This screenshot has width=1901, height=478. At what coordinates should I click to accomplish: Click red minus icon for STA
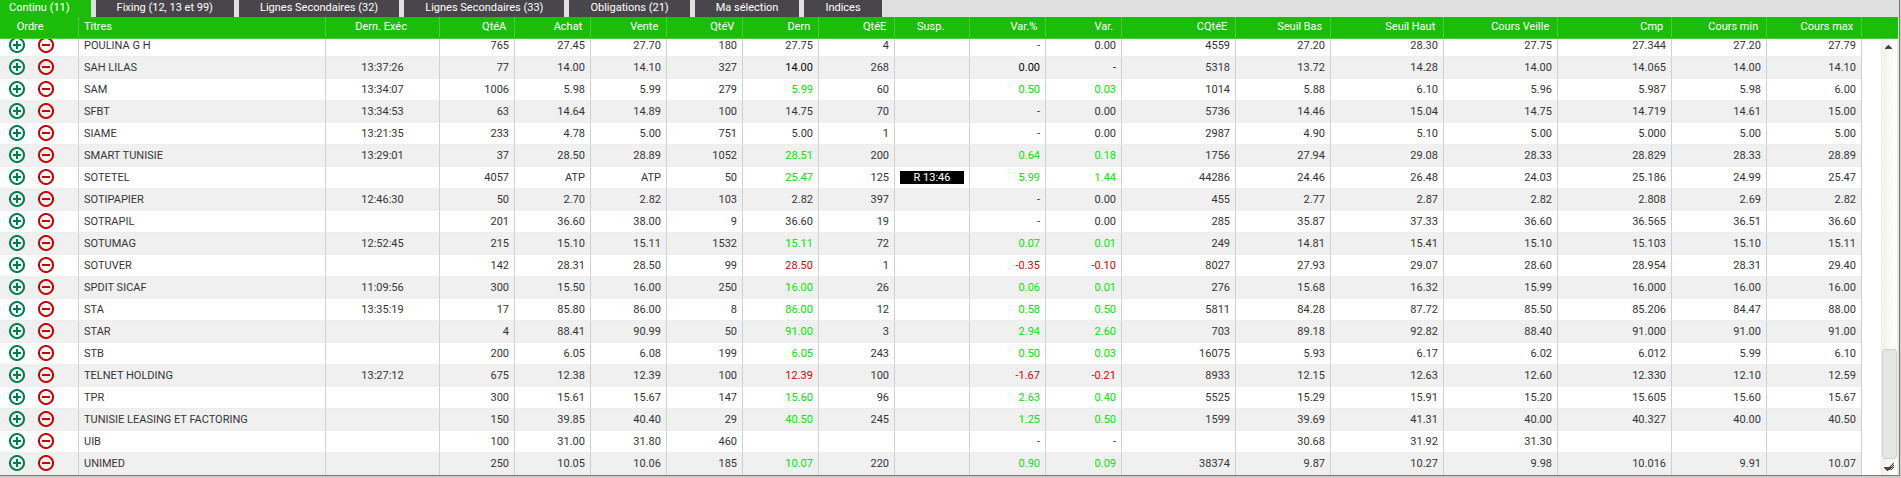46,309
